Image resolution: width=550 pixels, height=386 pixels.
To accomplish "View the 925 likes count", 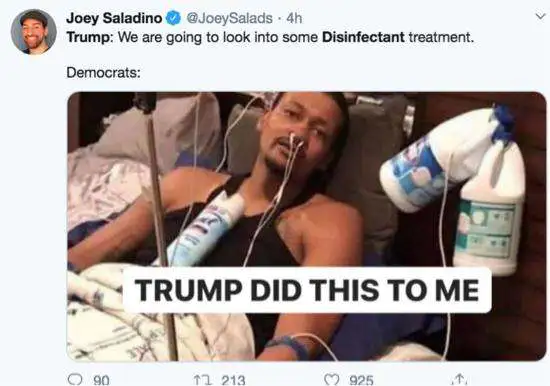I will click(361, 381).
